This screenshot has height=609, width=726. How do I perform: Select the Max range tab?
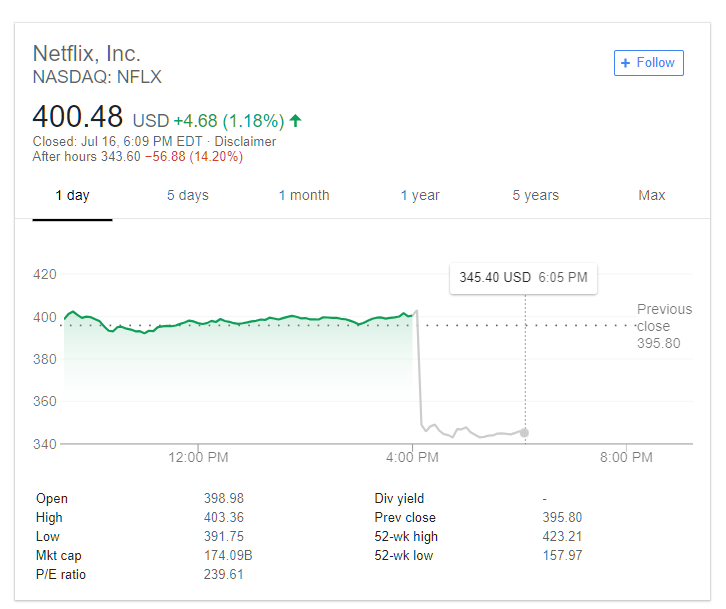[x=651, y=195]
